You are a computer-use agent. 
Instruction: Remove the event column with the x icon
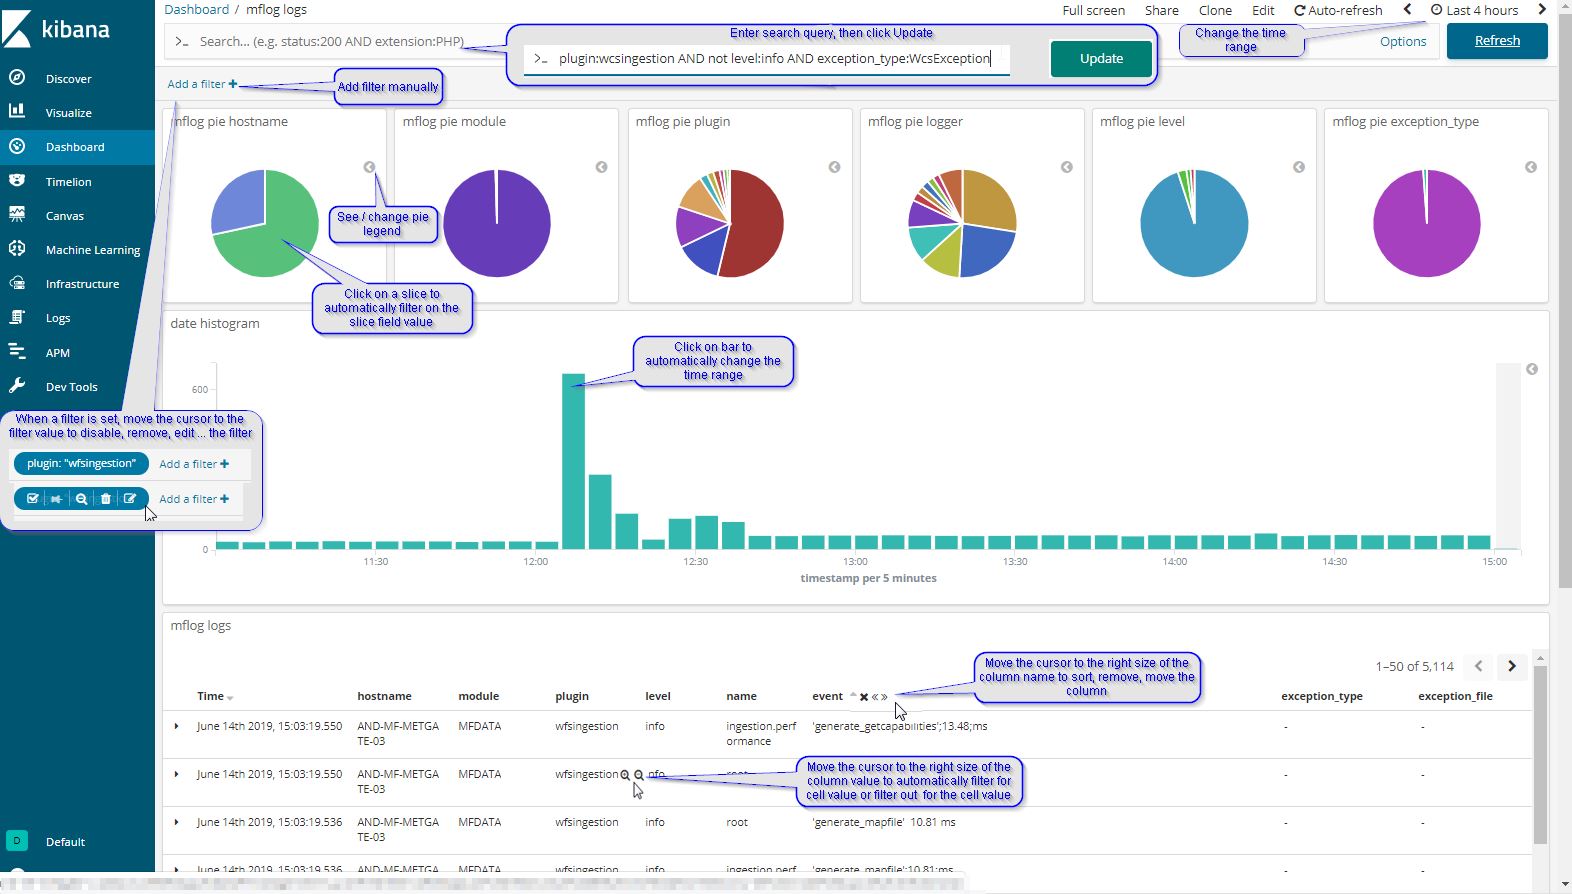[x=864, y=697]
